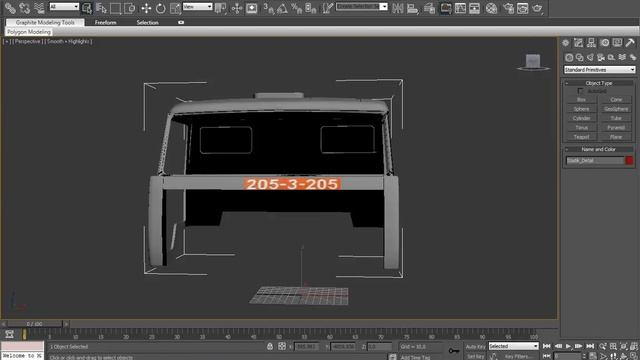Select the Cameras create category

[x=601, y=57]
